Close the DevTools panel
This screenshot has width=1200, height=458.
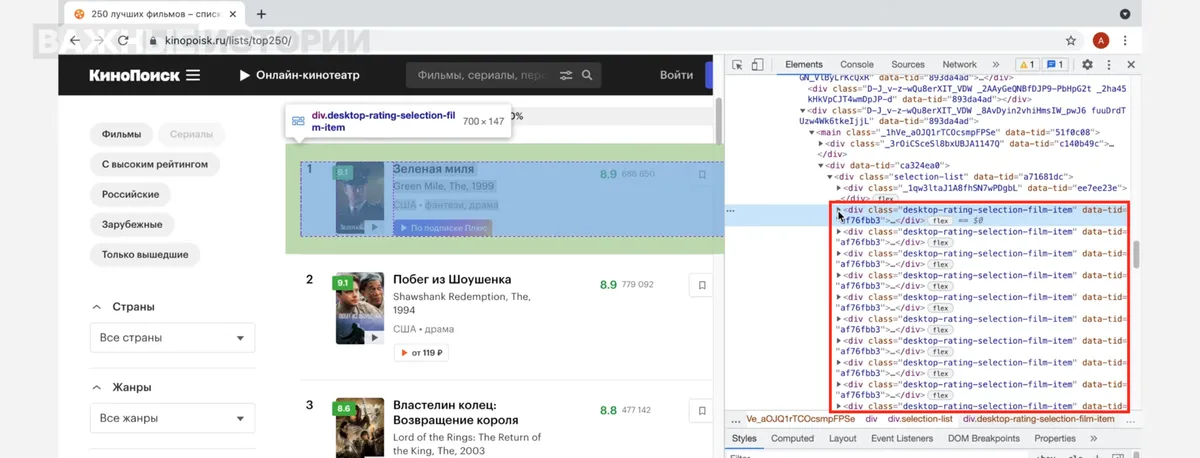pos(1131,64)
